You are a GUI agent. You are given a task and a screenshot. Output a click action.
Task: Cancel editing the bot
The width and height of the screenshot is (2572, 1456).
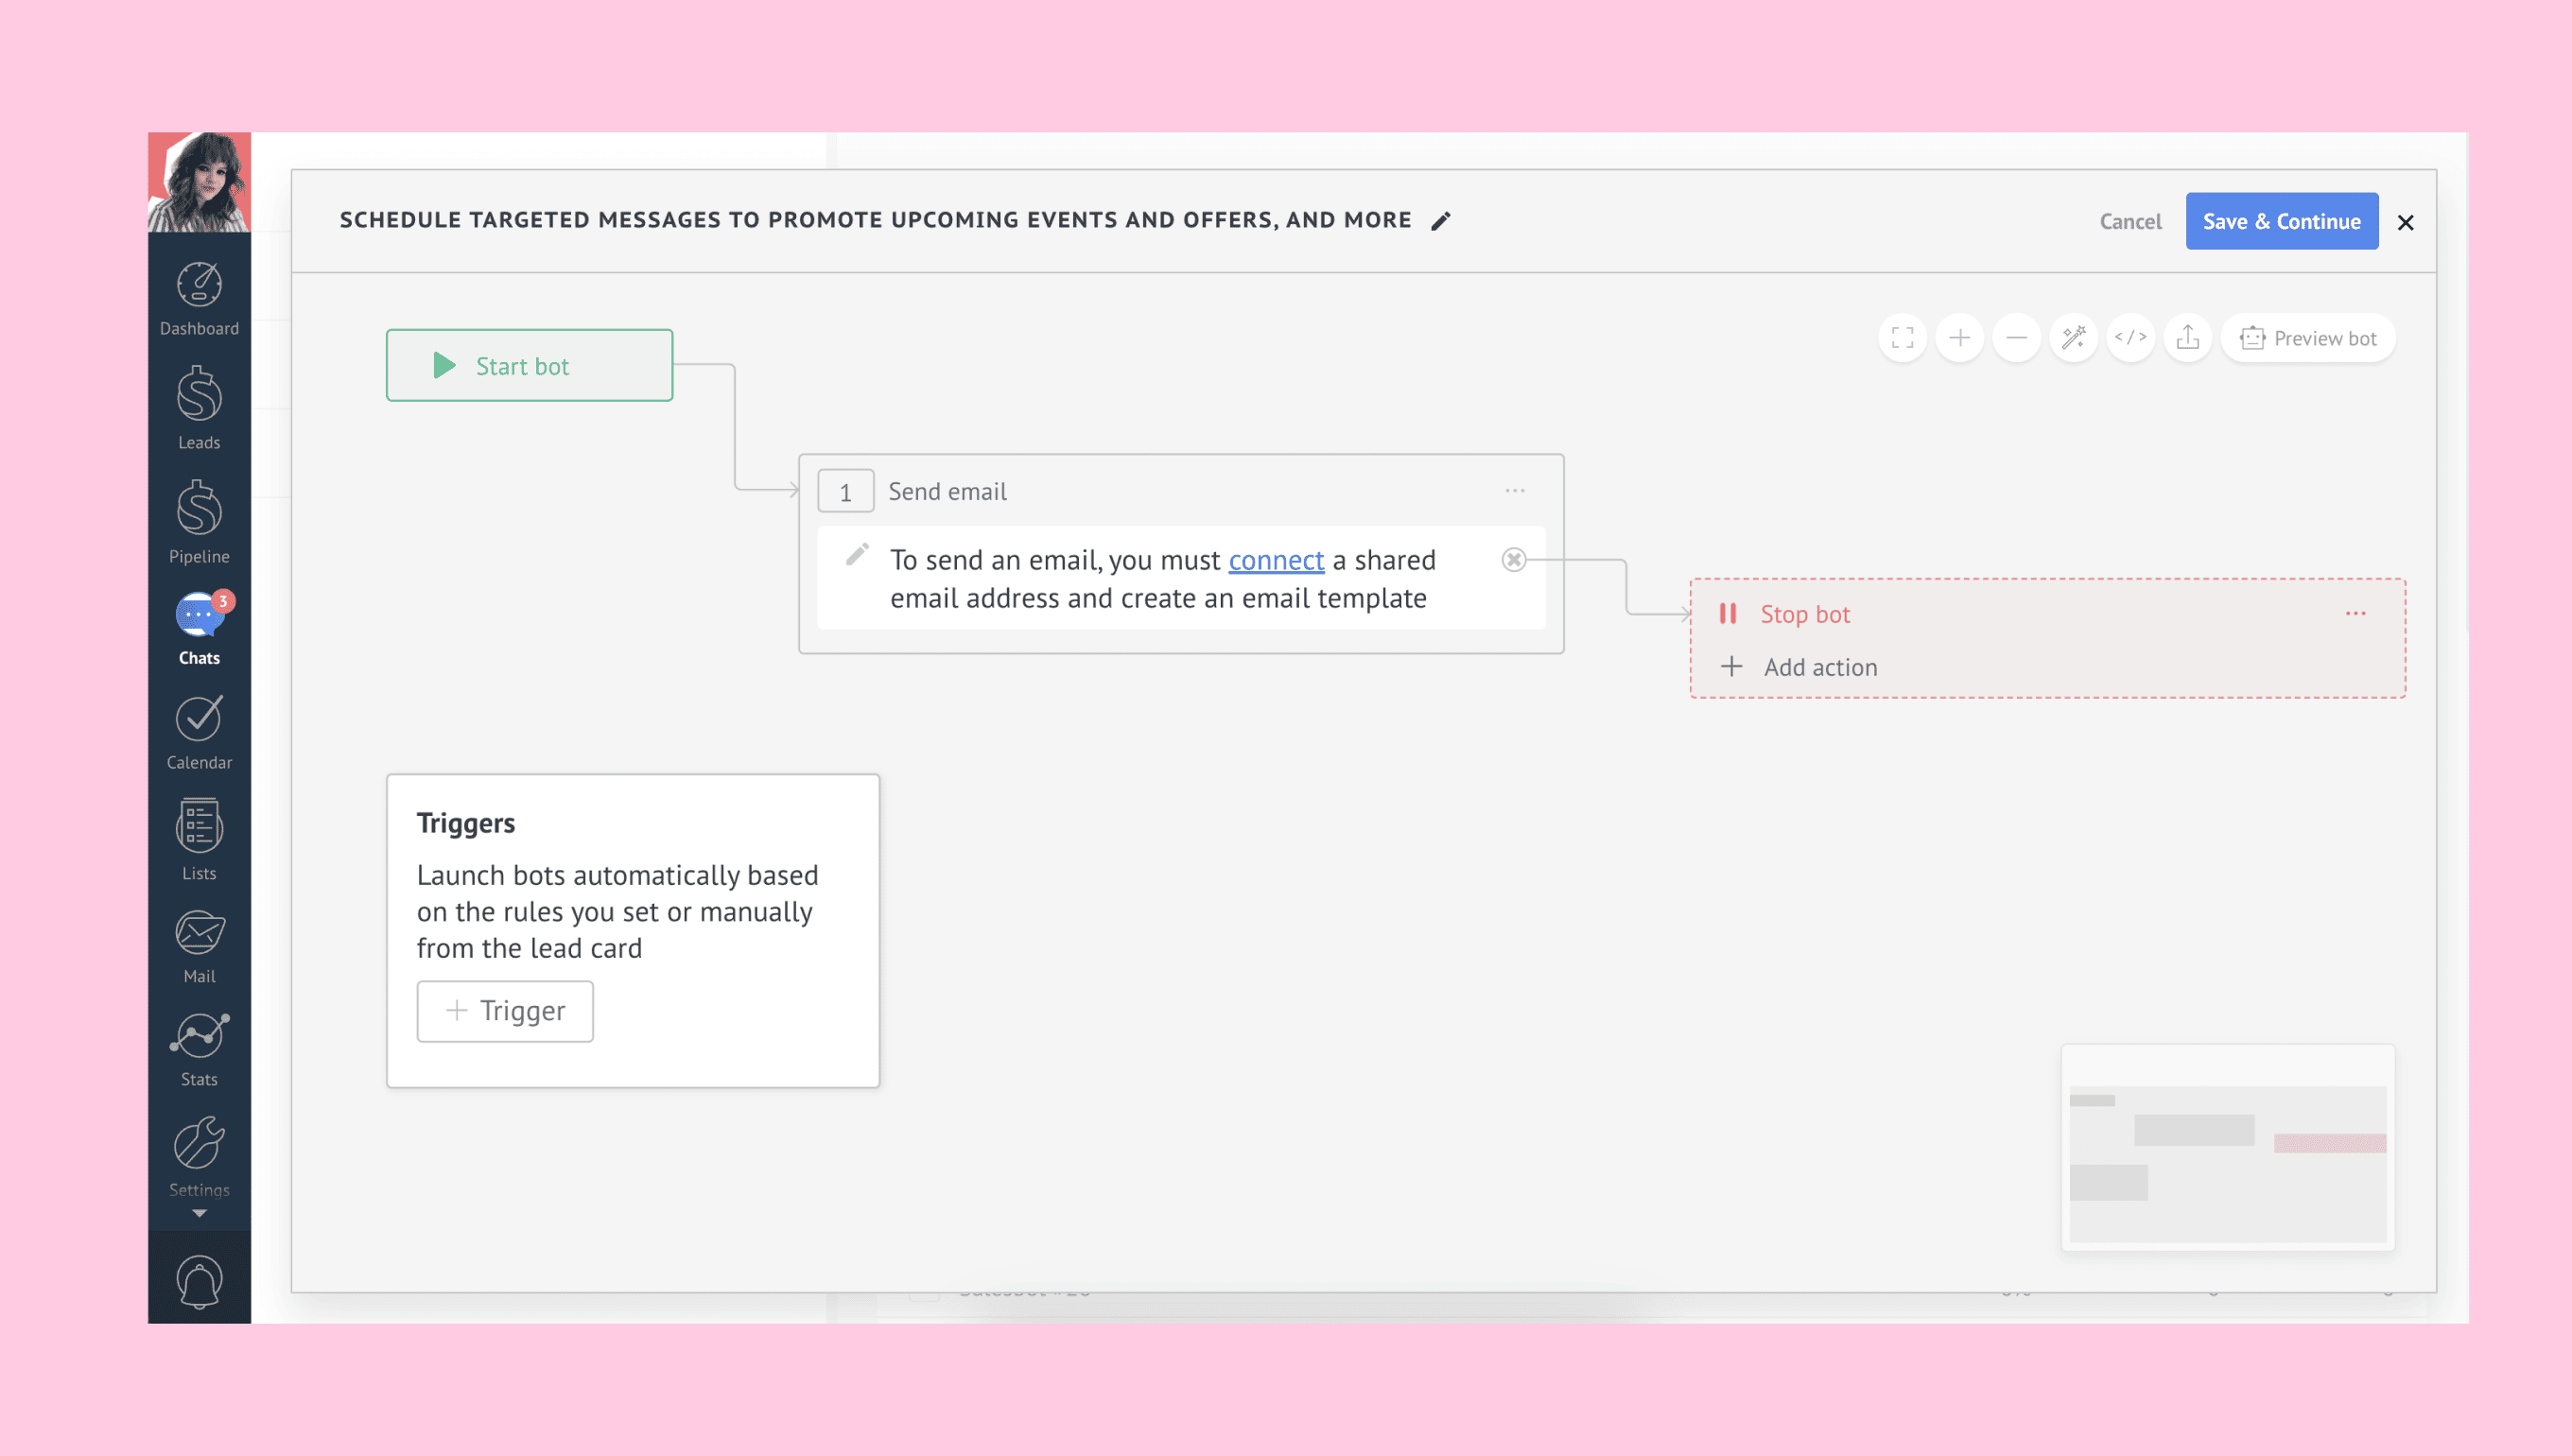click(2130, 221)
